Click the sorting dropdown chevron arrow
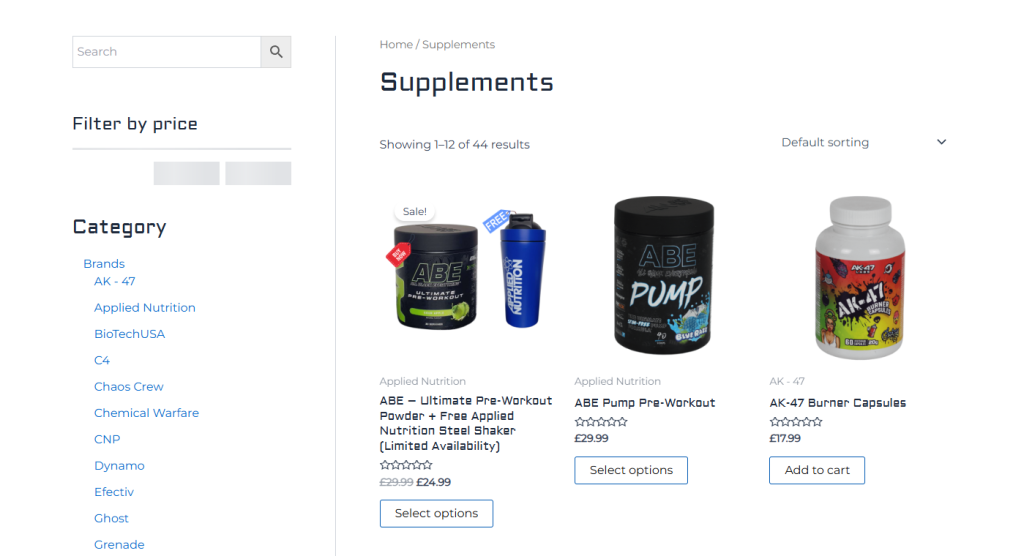 tap(941, 142)
